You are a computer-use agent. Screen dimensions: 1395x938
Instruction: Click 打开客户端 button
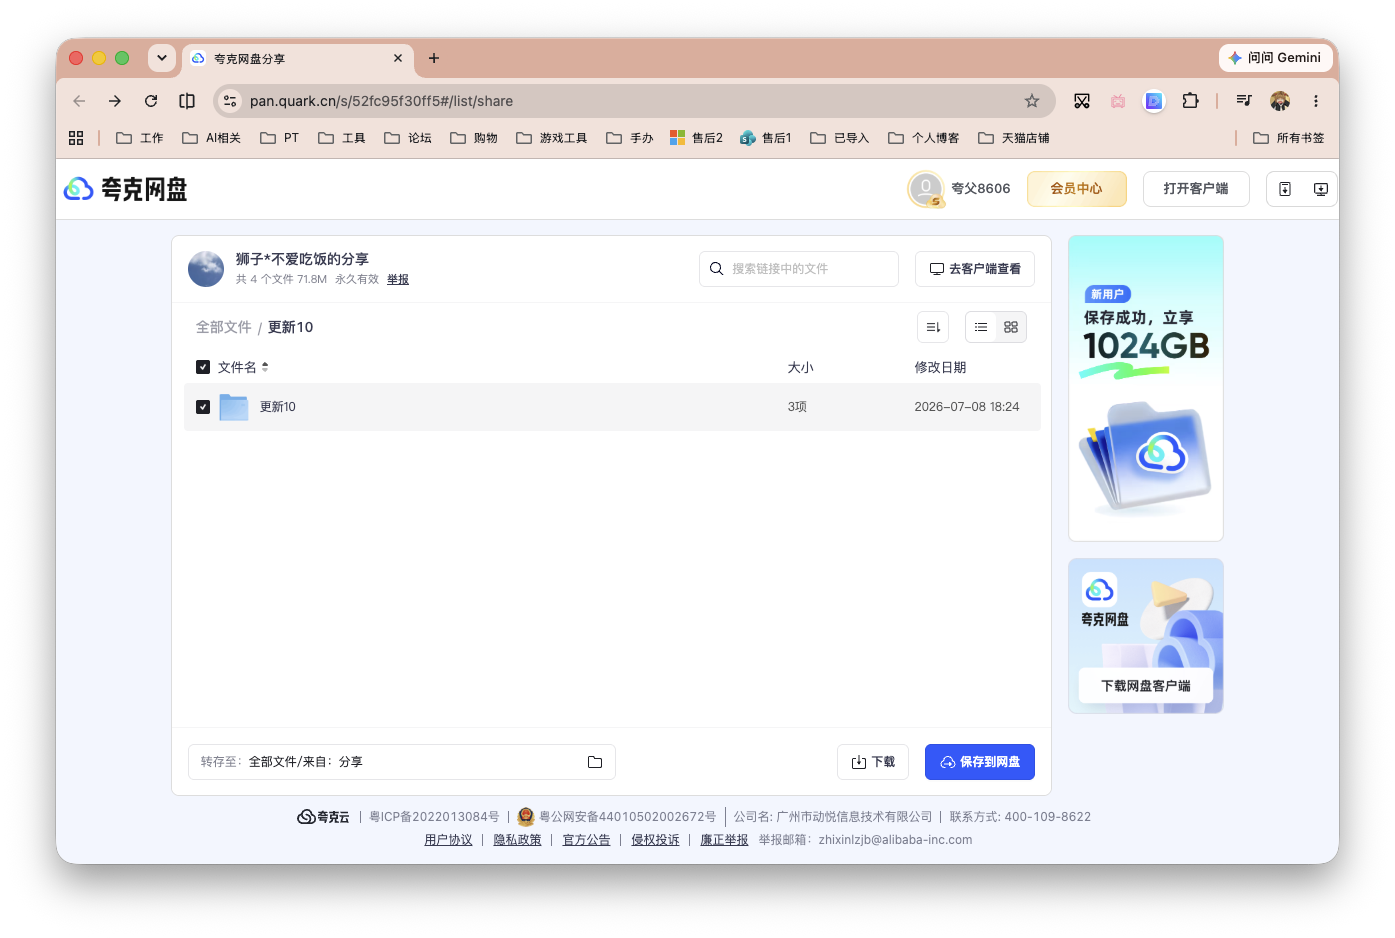pyautogui.click(x=1196, y=189)
